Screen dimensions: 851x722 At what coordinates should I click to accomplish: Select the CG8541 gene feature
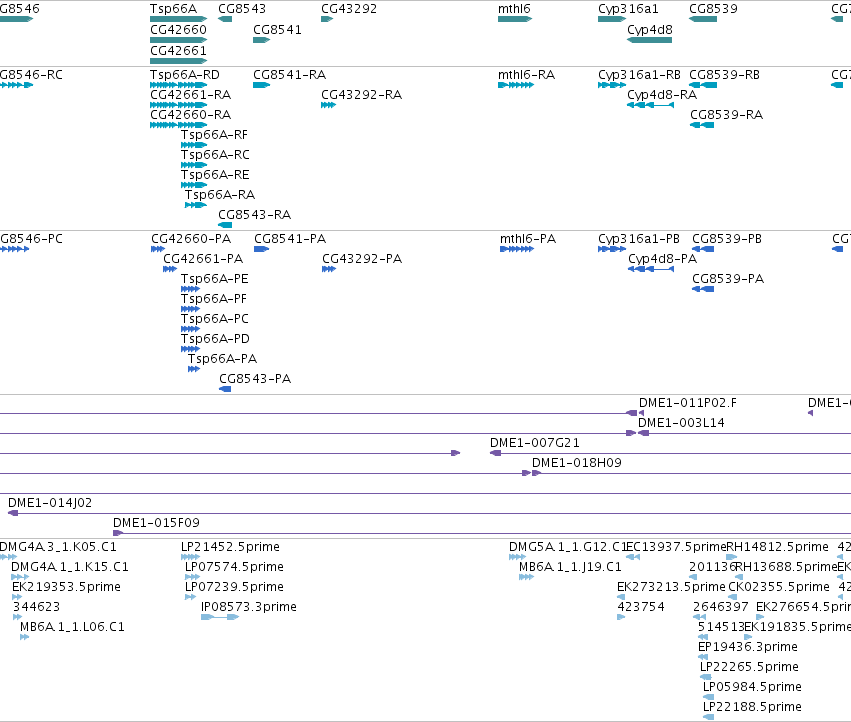[262, 40]
